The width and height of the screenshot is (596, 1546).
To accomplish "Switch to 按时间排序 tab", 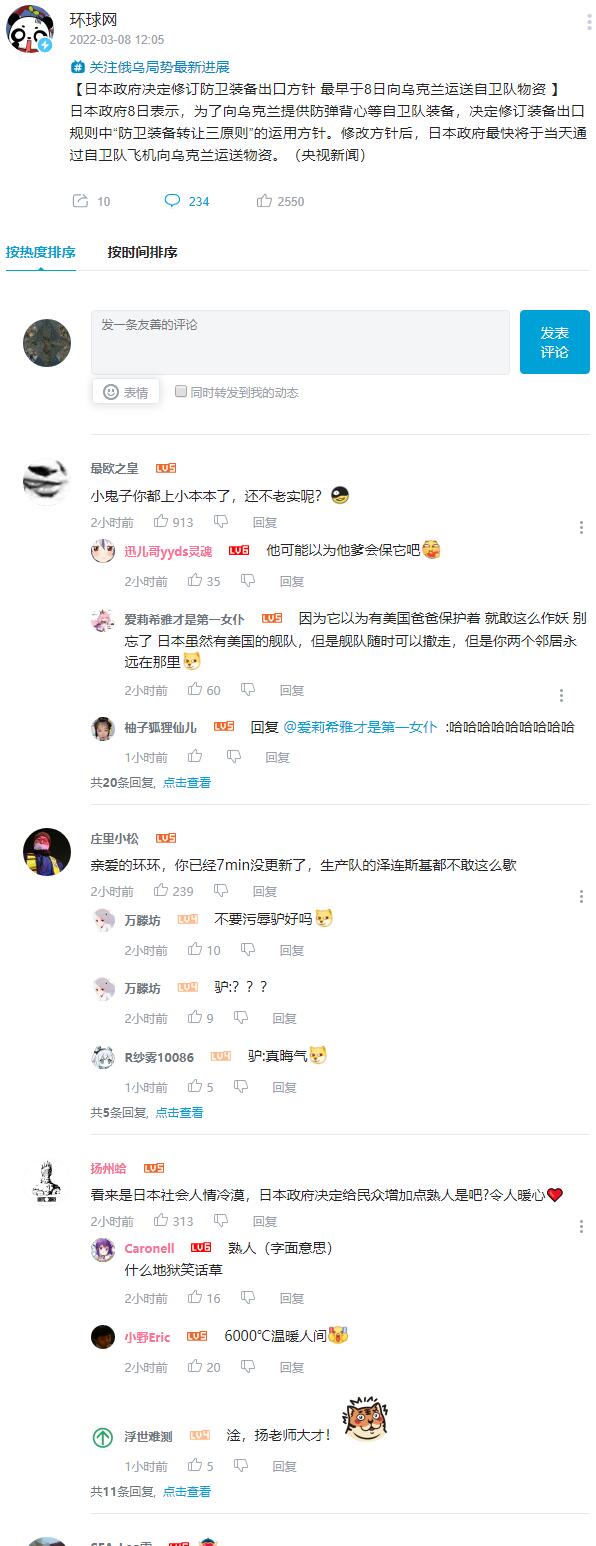I will click(x=143, y=252).
